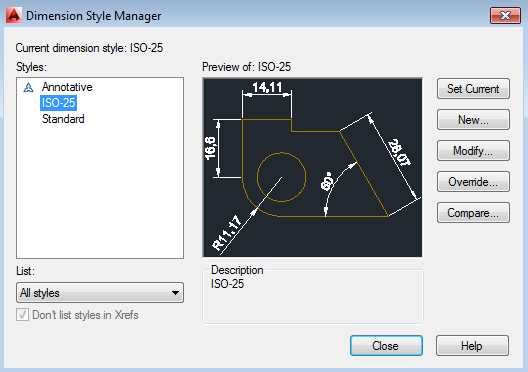
Task: Open Help for Dimension Style Manager
Action: pos(472,345)
